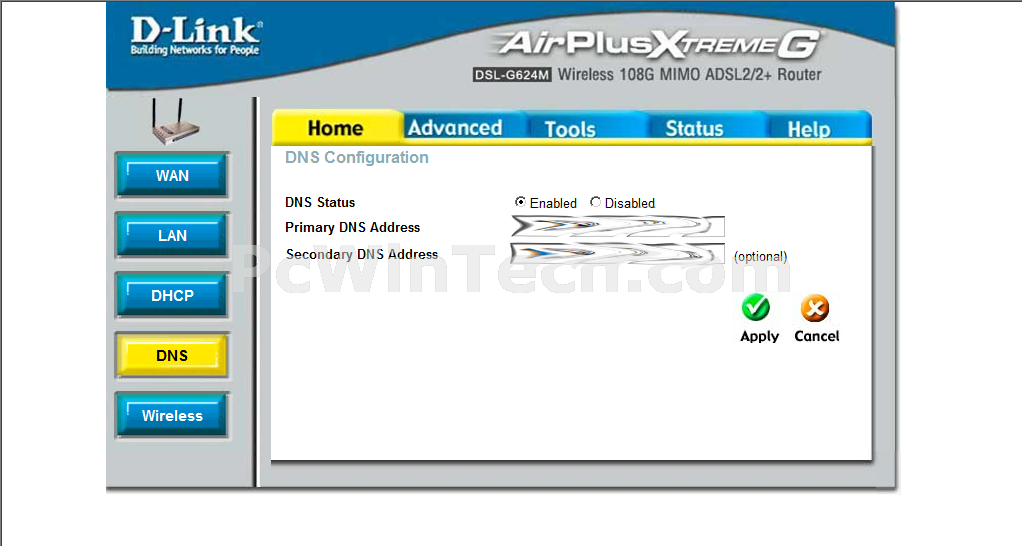
Task: Click the Primary DNS Address field
Action: coord(618,226)
